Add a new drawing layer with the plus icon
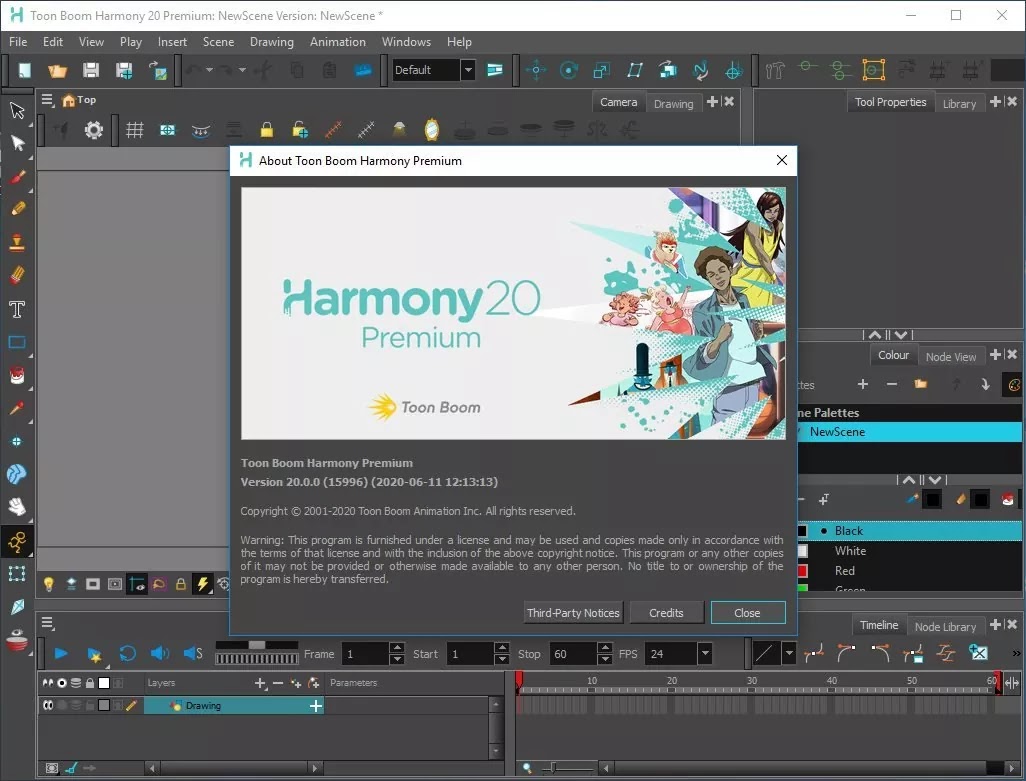This screenshot has height=781, width=1026. click(x=259, y=683)
